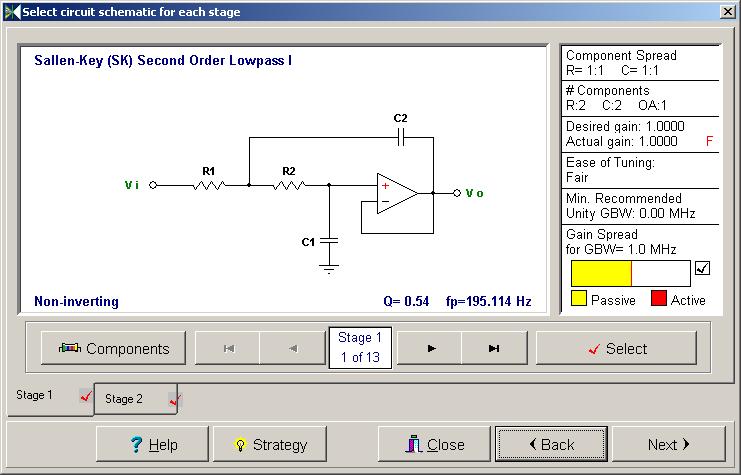Screen dimensions: 741x475
Task: Click the yellow Passive legend swatch
Action: 579,299
